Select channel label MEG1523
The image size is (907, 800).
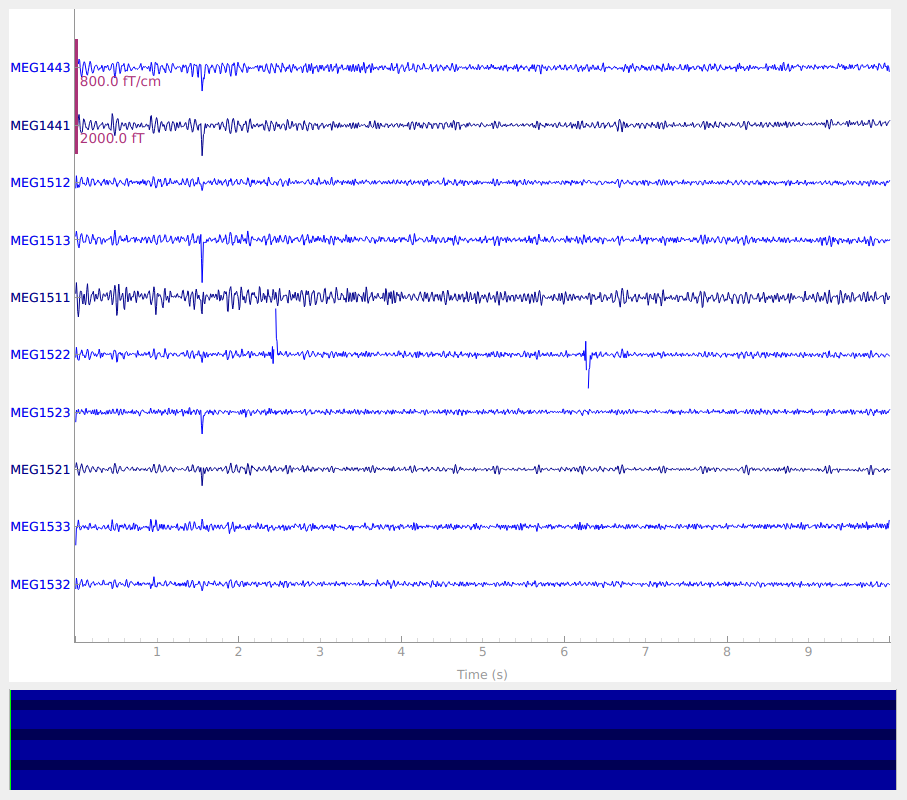(40, 413)
